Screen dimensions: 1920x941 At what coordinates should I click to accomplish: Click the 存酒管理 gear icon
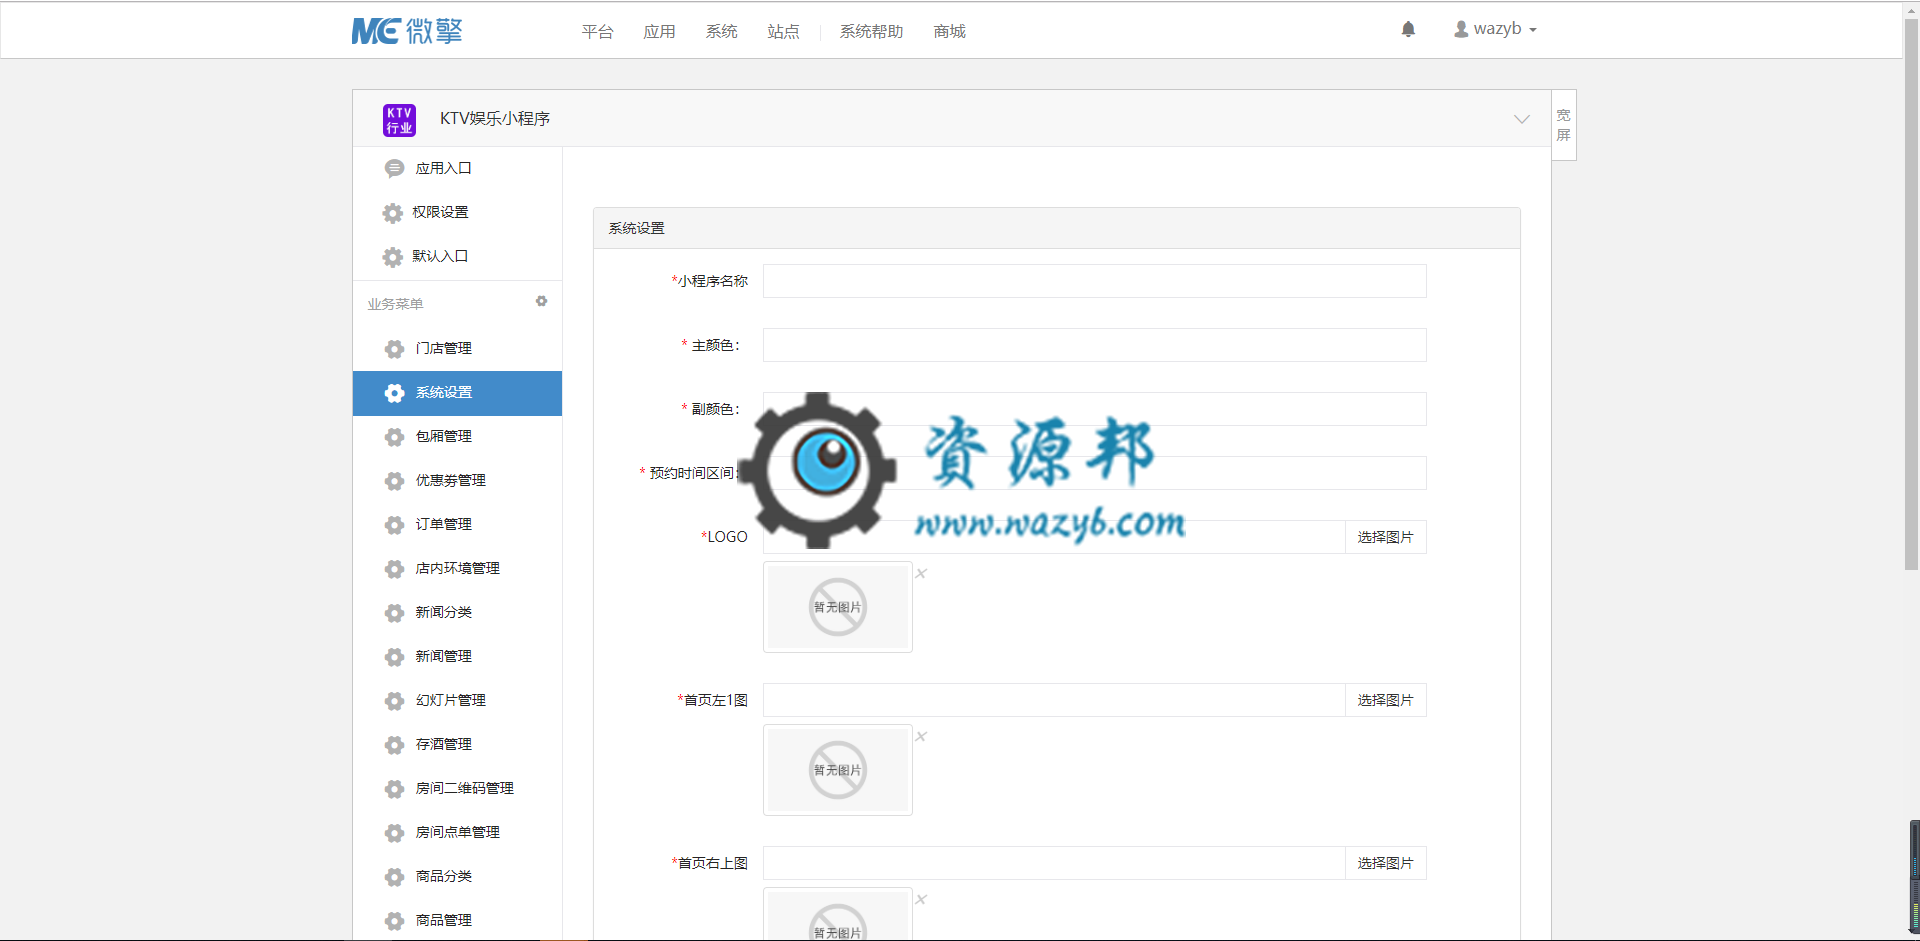394,745
